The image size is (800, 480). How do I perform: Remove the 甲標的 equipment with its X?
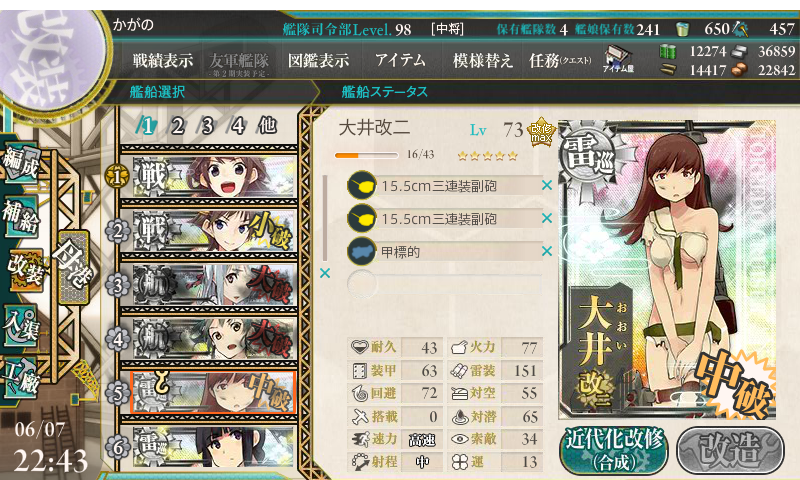pos(547,251)
